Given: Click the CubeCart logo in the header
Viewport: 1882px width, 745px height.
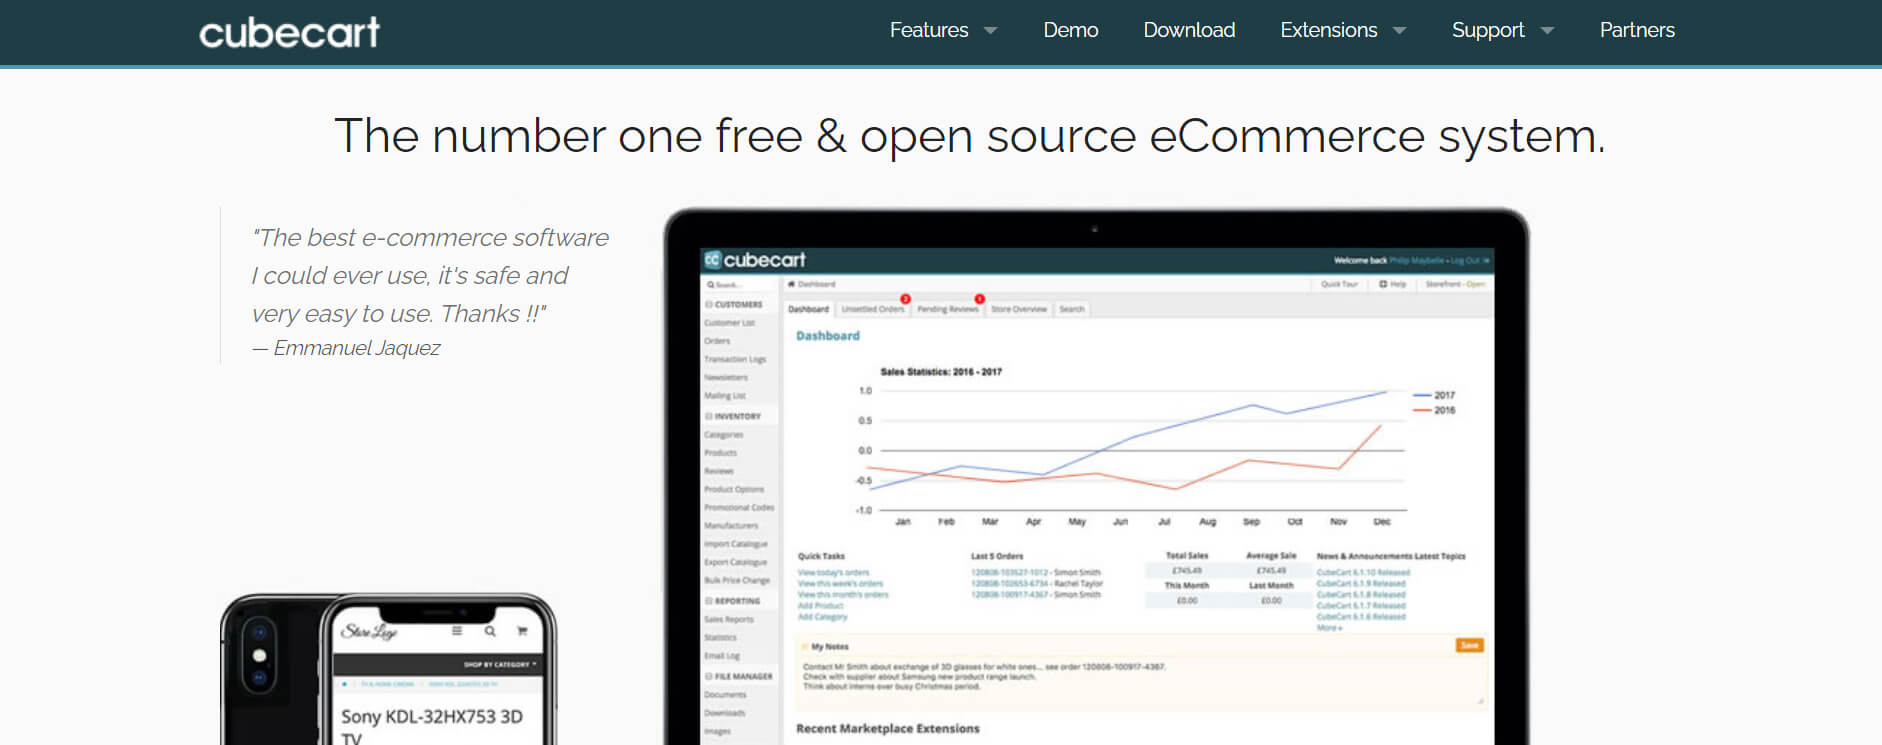Looking at the screenshot, I should pos(289,32).
